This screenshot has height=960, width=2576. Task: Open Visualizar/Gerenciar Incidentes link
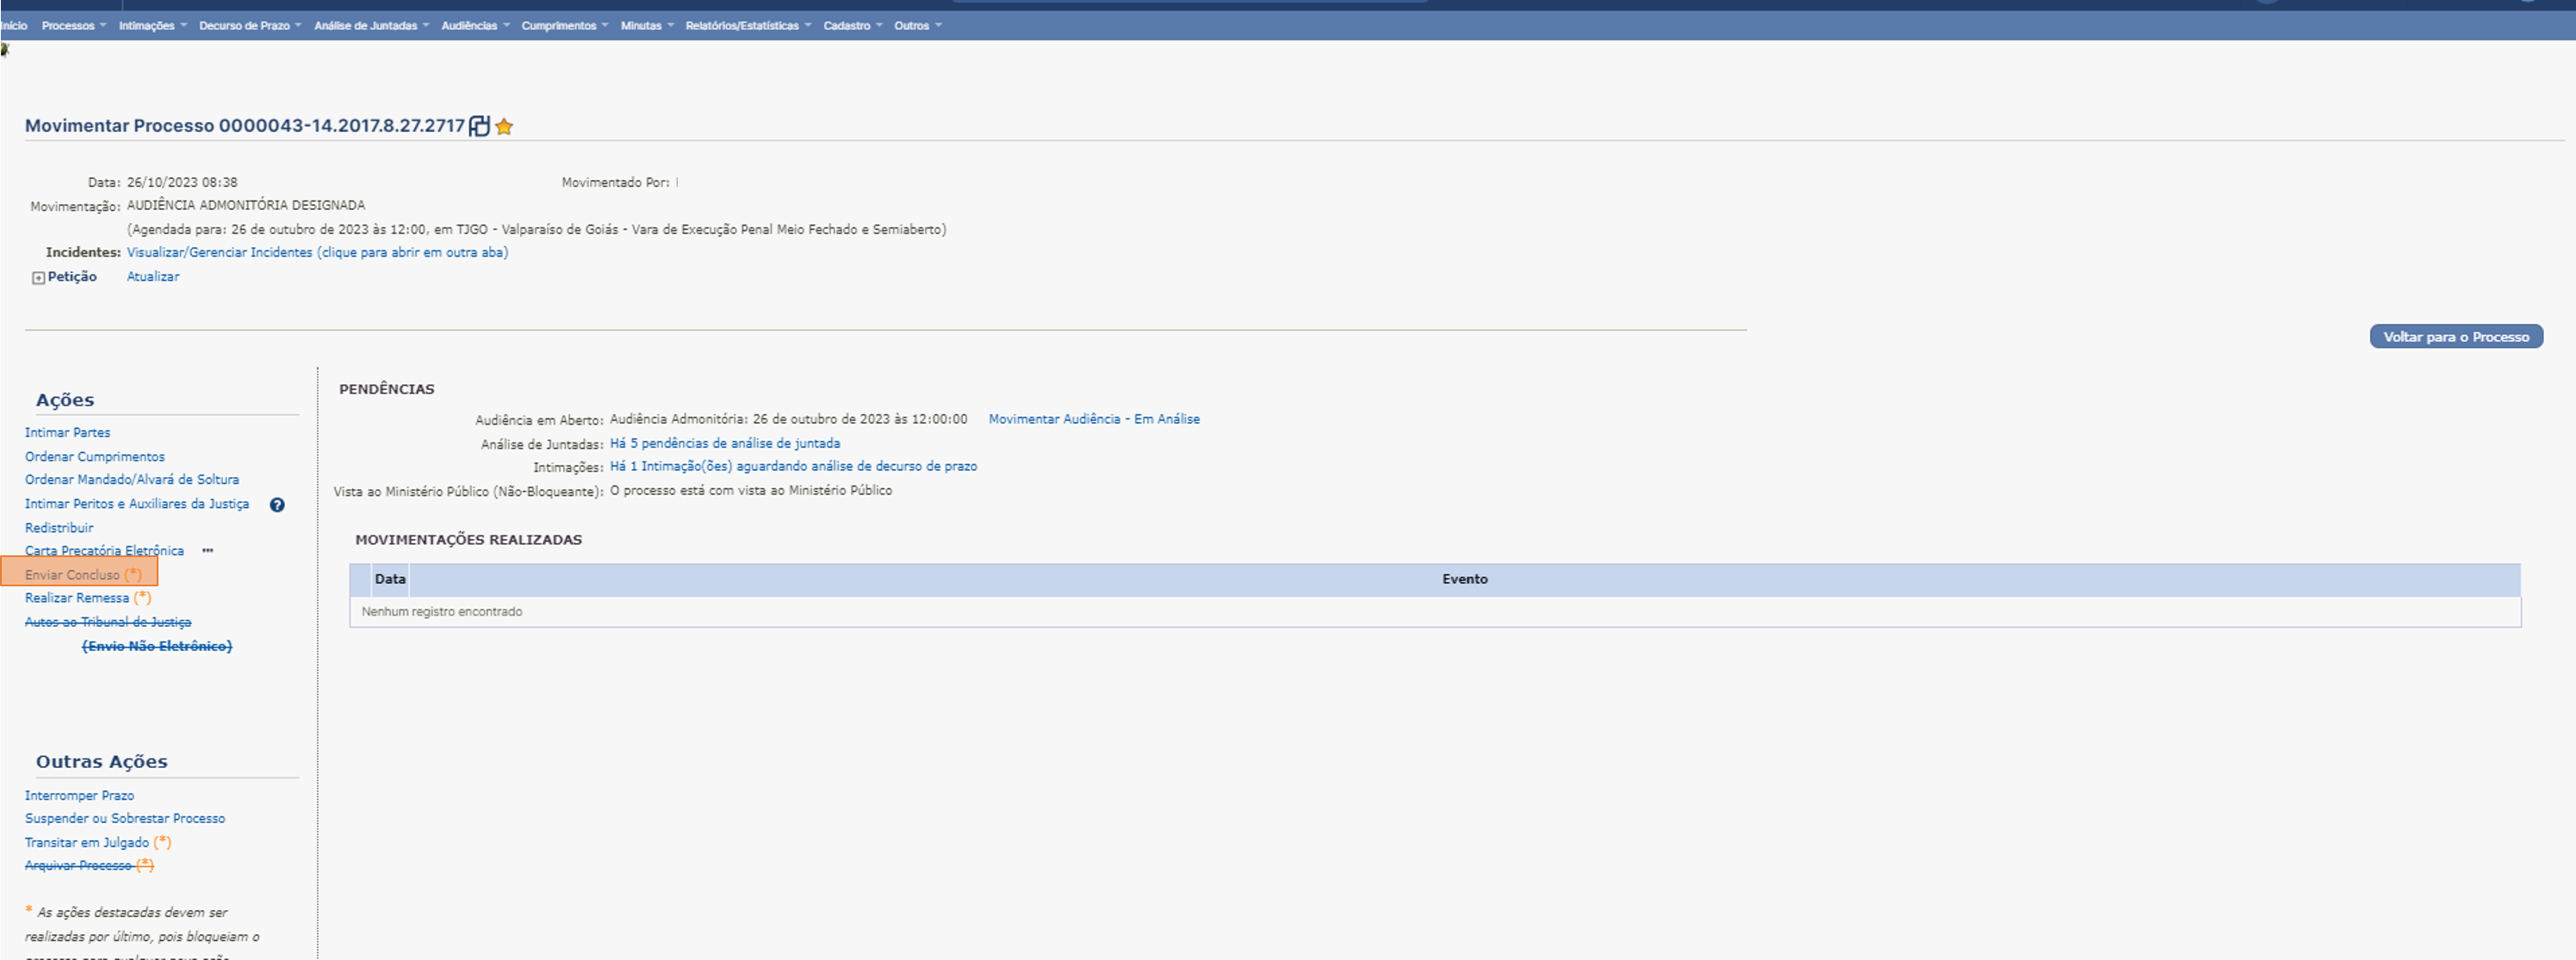coord(317,253)
